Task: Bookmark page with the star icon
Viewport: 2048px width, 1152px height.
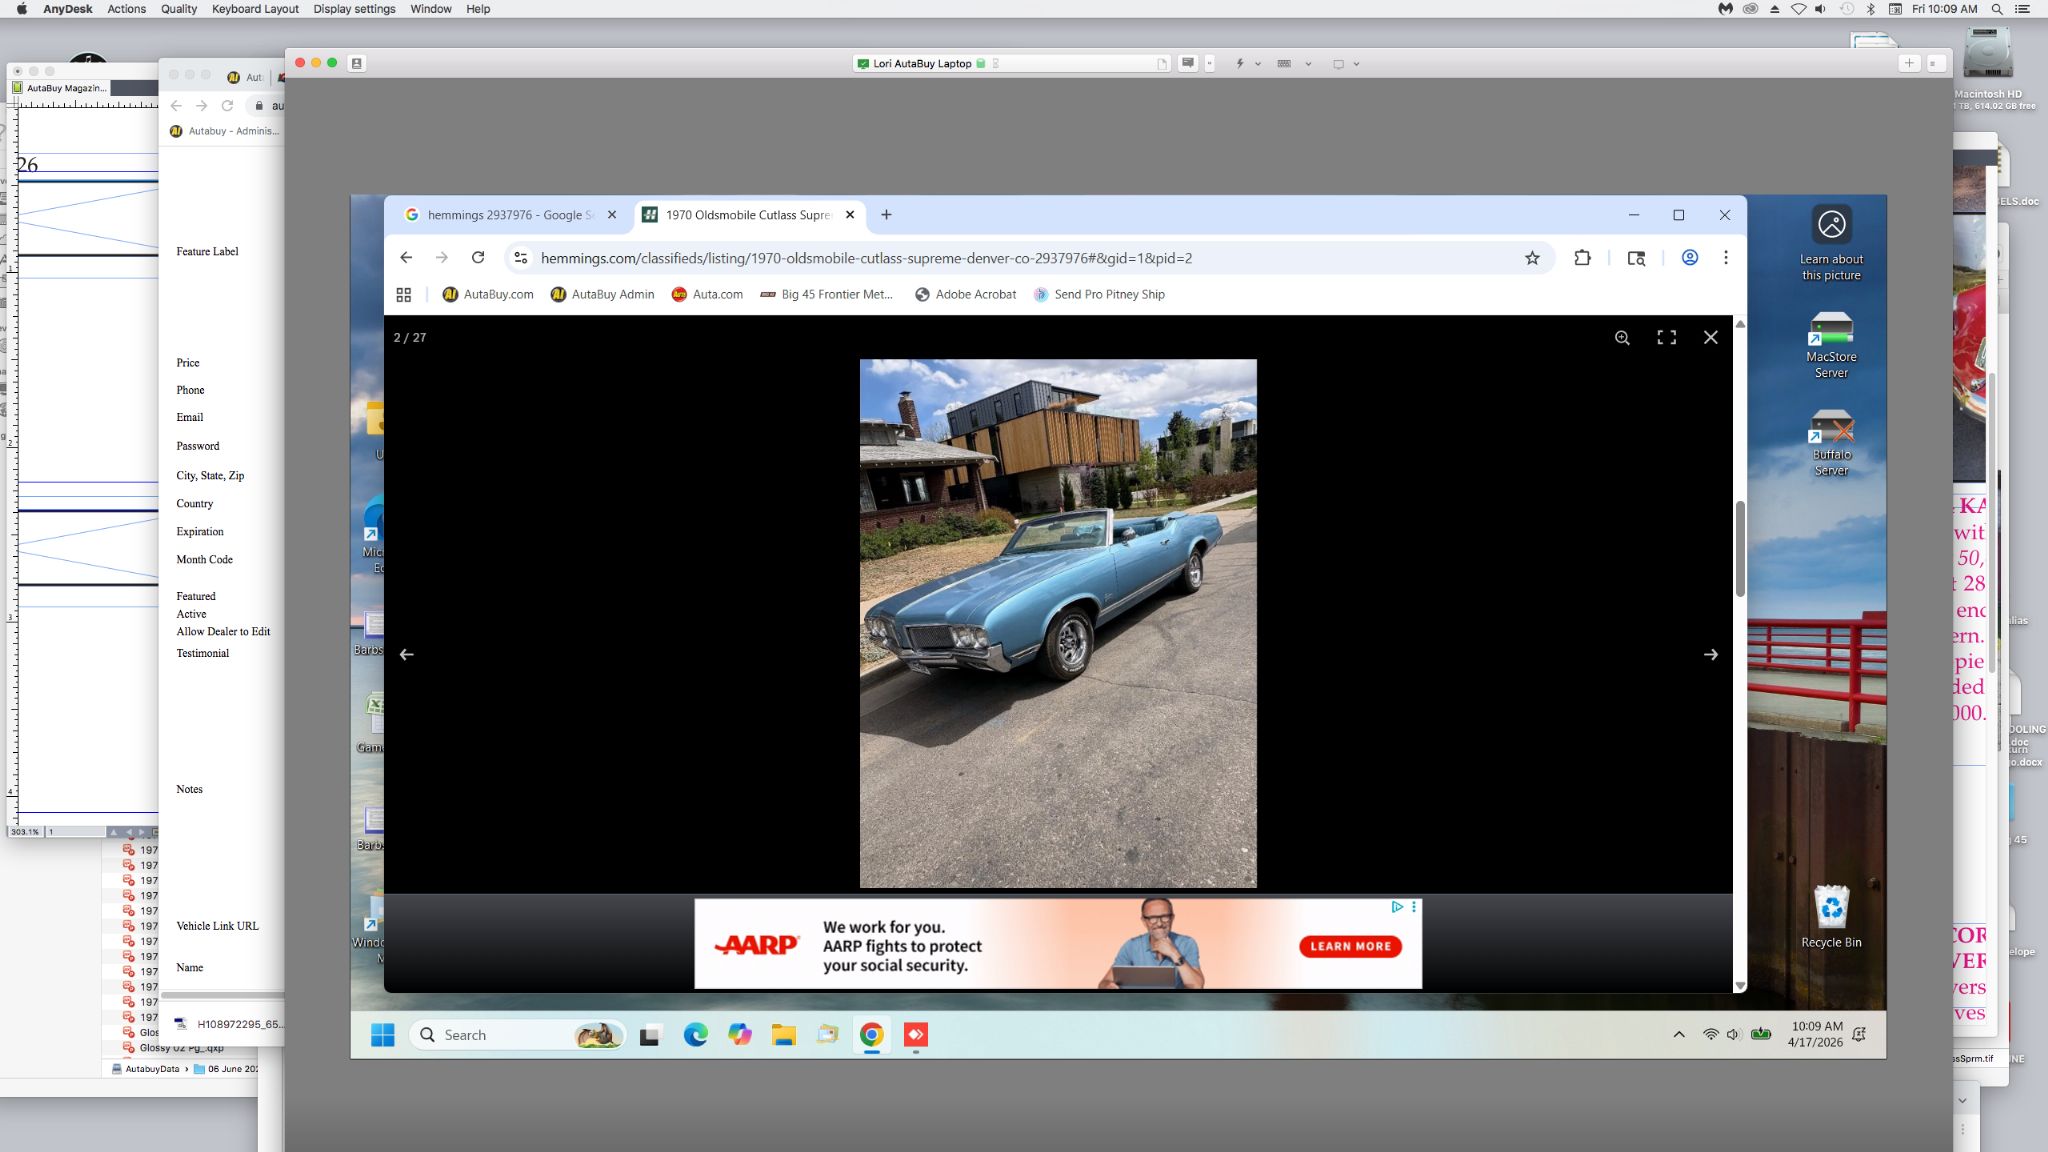Action: [1532, 258]
